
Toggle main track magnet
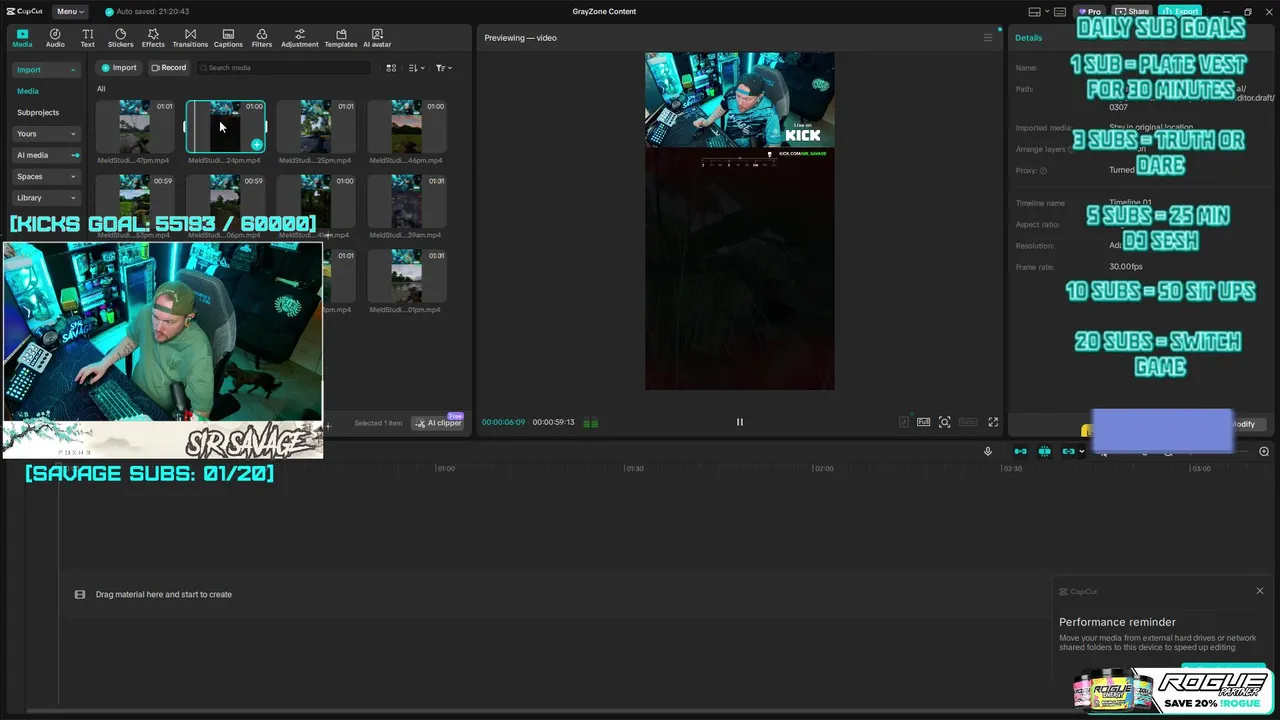tap(1020, 452)
